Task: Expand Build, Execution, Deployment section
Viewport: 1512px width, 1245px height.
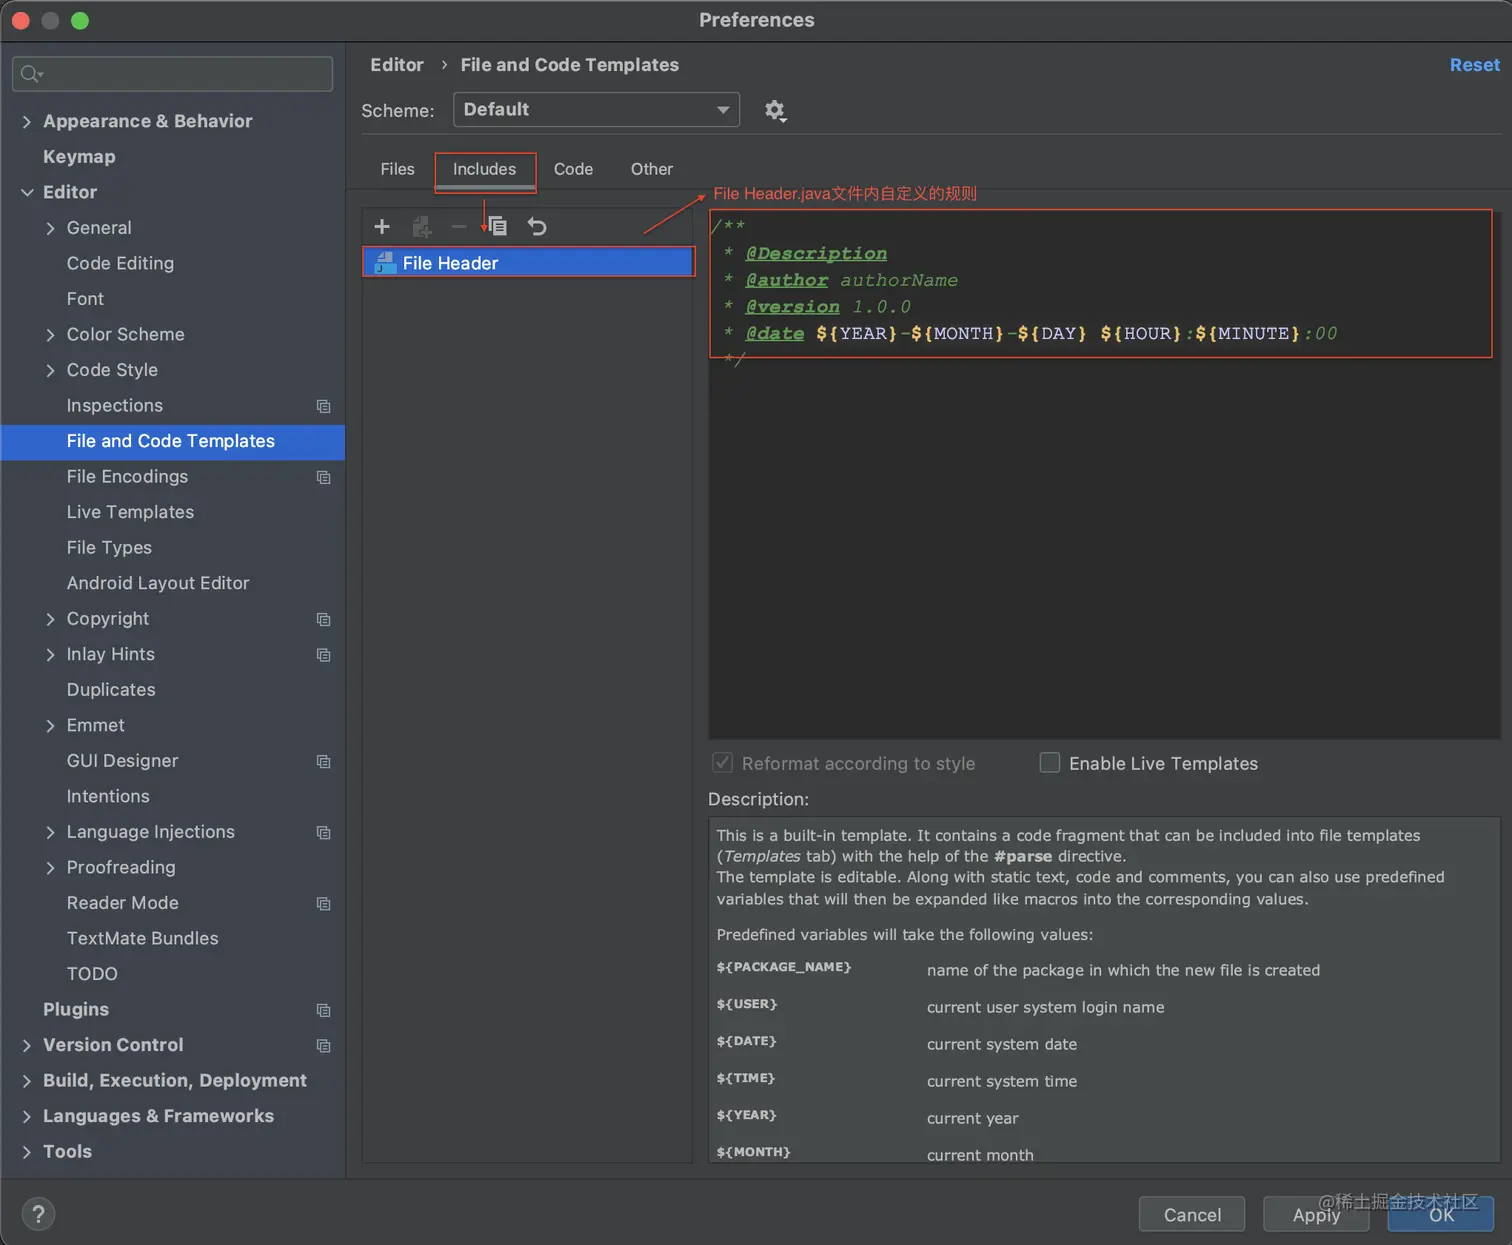Action: (x=27, y=1081)
